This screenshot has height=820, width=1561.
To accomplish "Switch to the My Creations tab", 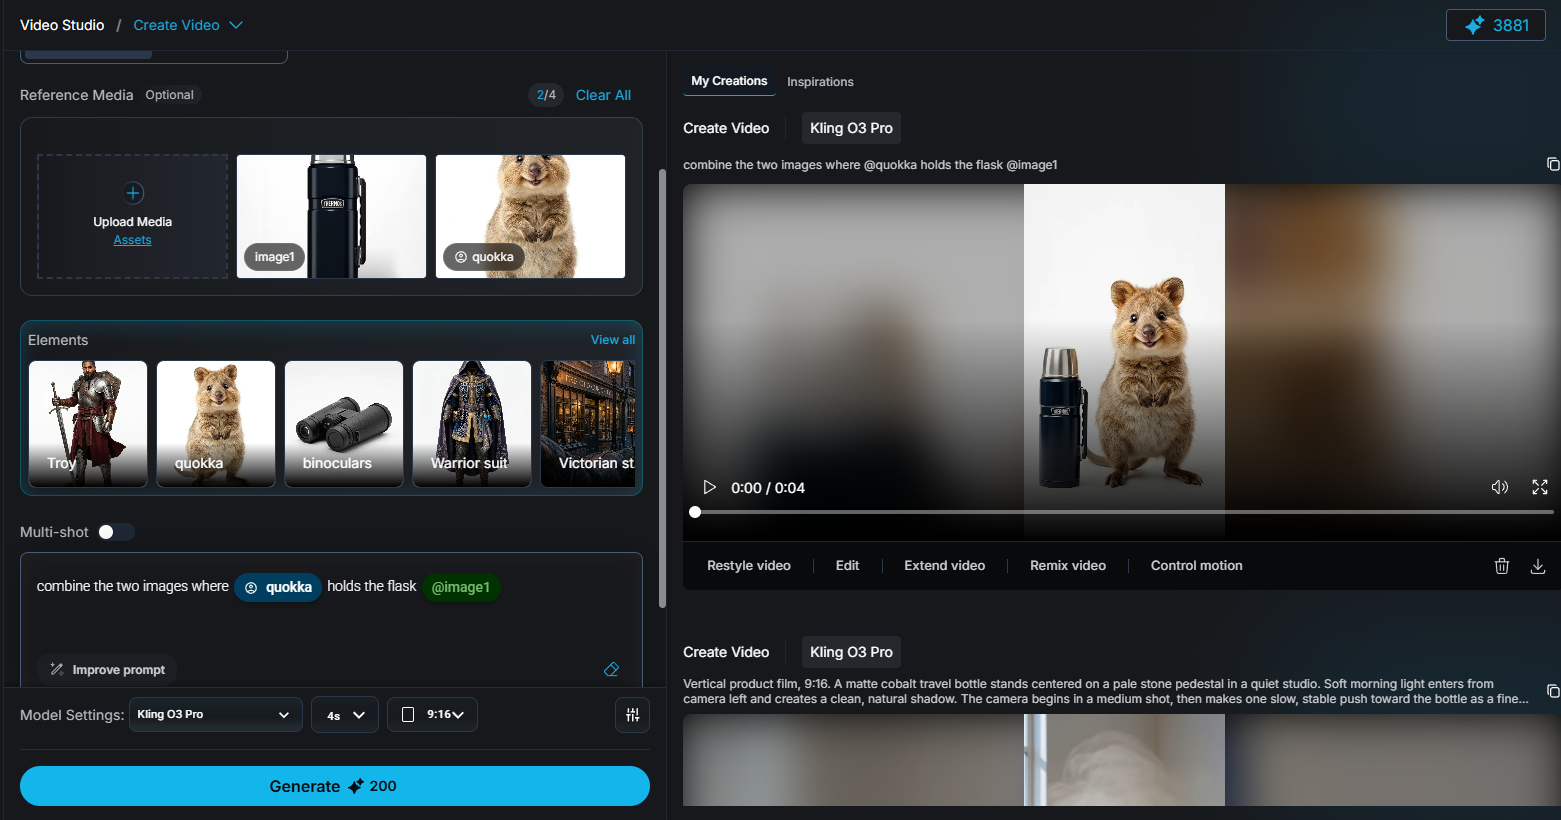I will (x=729, y=81).
